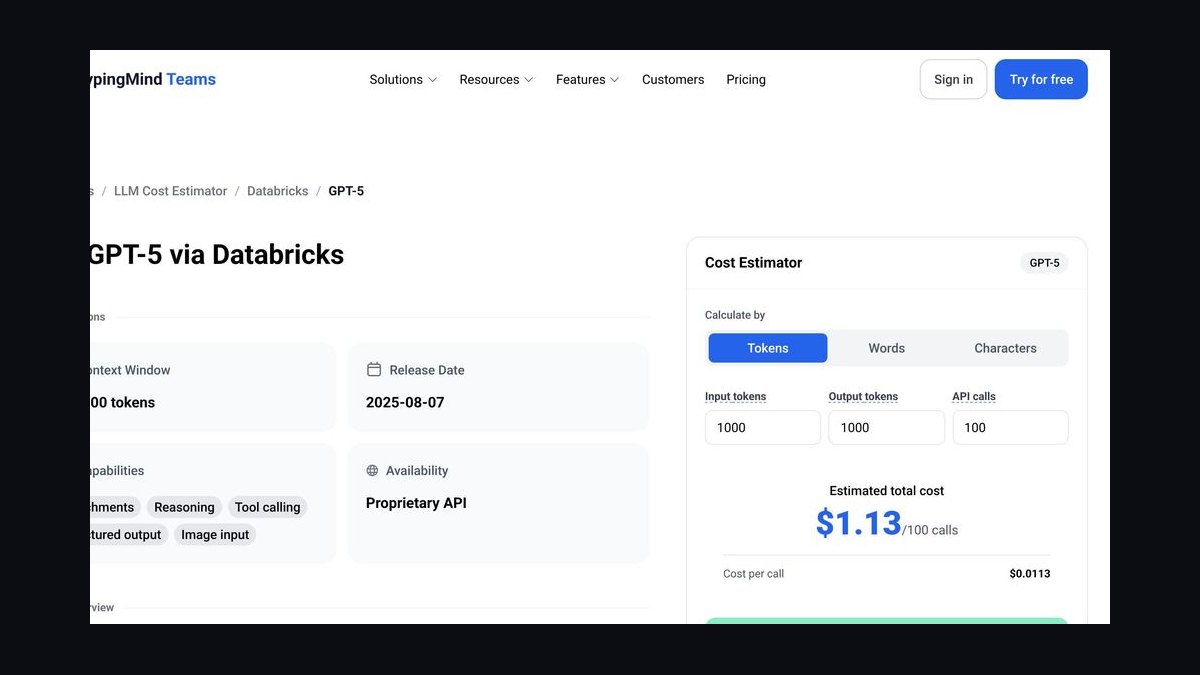Click the API calls label
Image resolution: width=1200 pixels, height=675 pixels.
pos(974,397)
